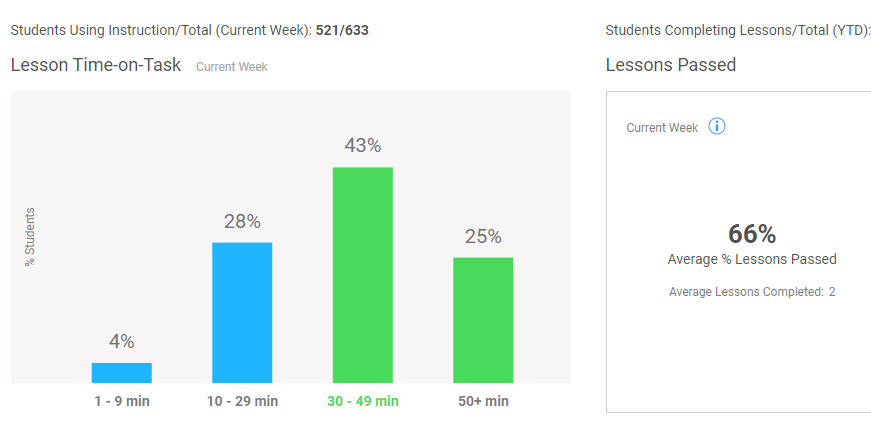Click the Lesson Time-on-Task heading
The image size is (871, 445).
pos(96,65)
